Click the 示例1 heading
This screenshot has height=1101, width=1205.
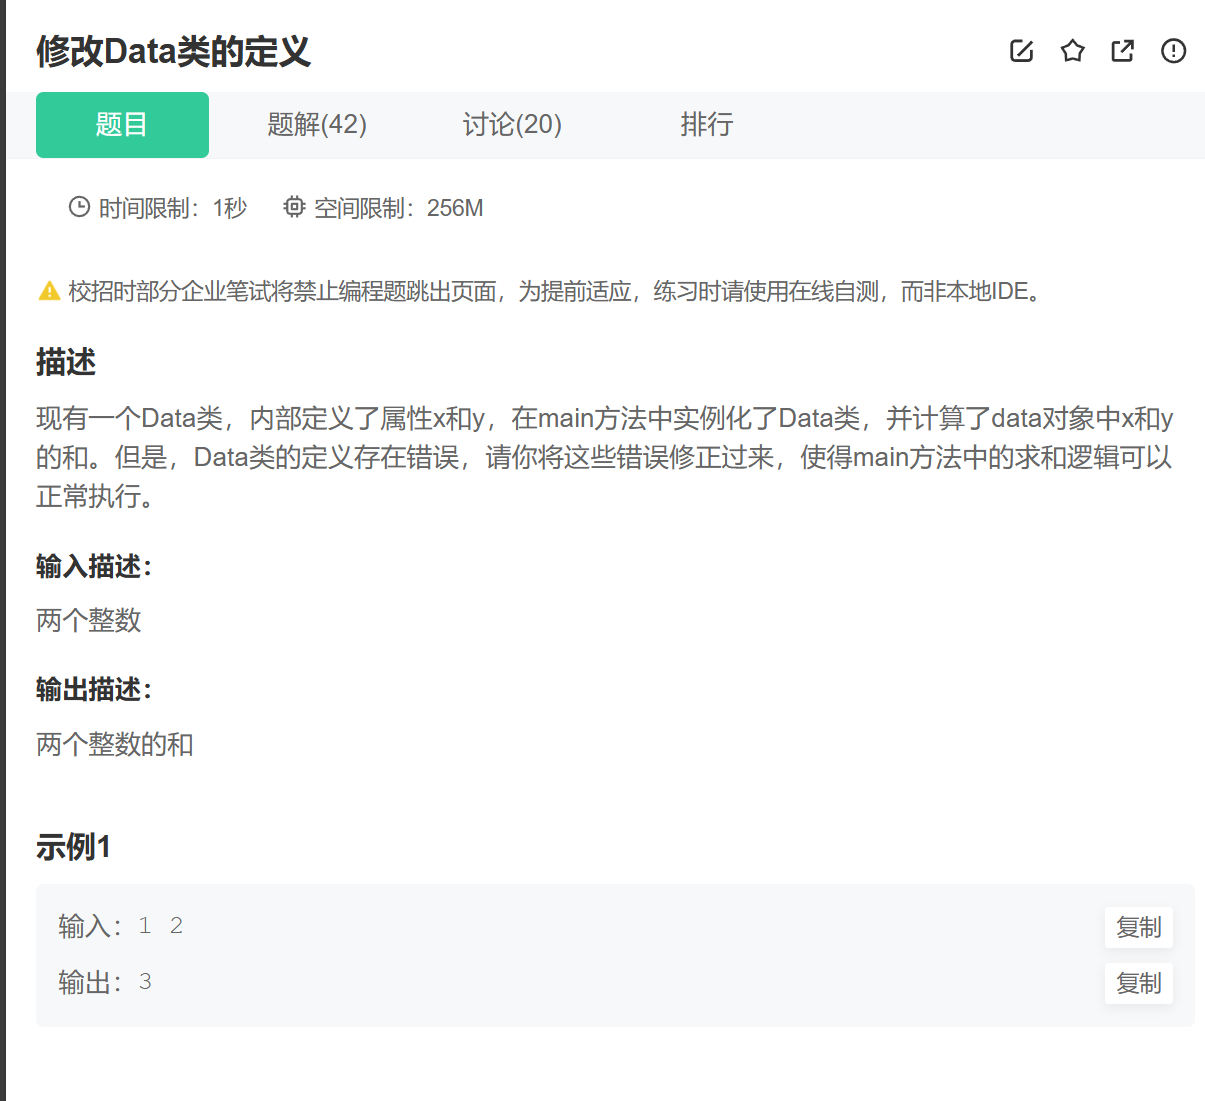(74, 847)
